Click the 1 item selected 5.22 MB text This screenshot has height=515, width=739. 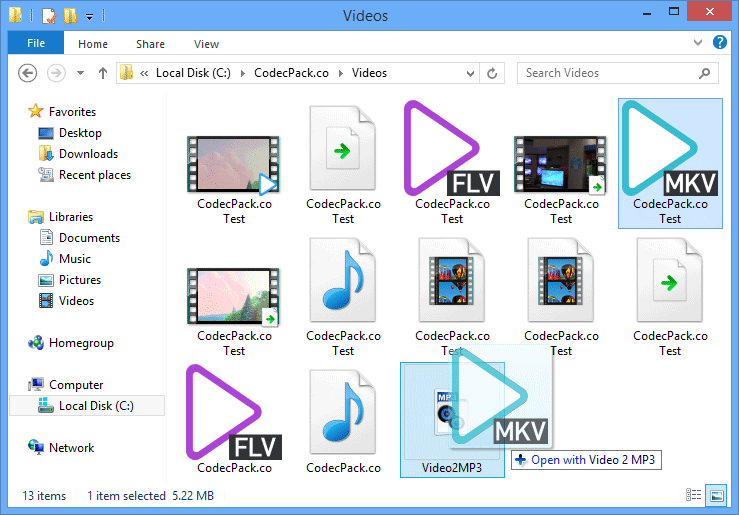click(150, 496)
